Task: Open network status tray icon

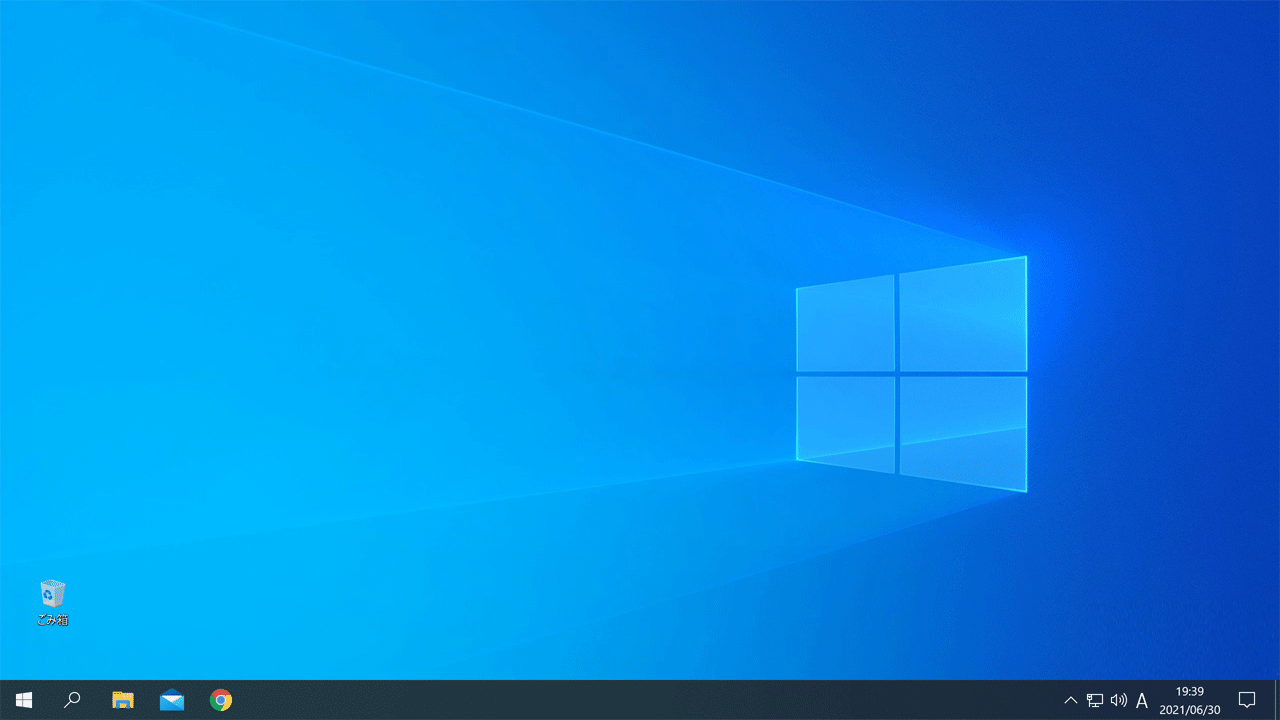Action: pos(1095,700)
